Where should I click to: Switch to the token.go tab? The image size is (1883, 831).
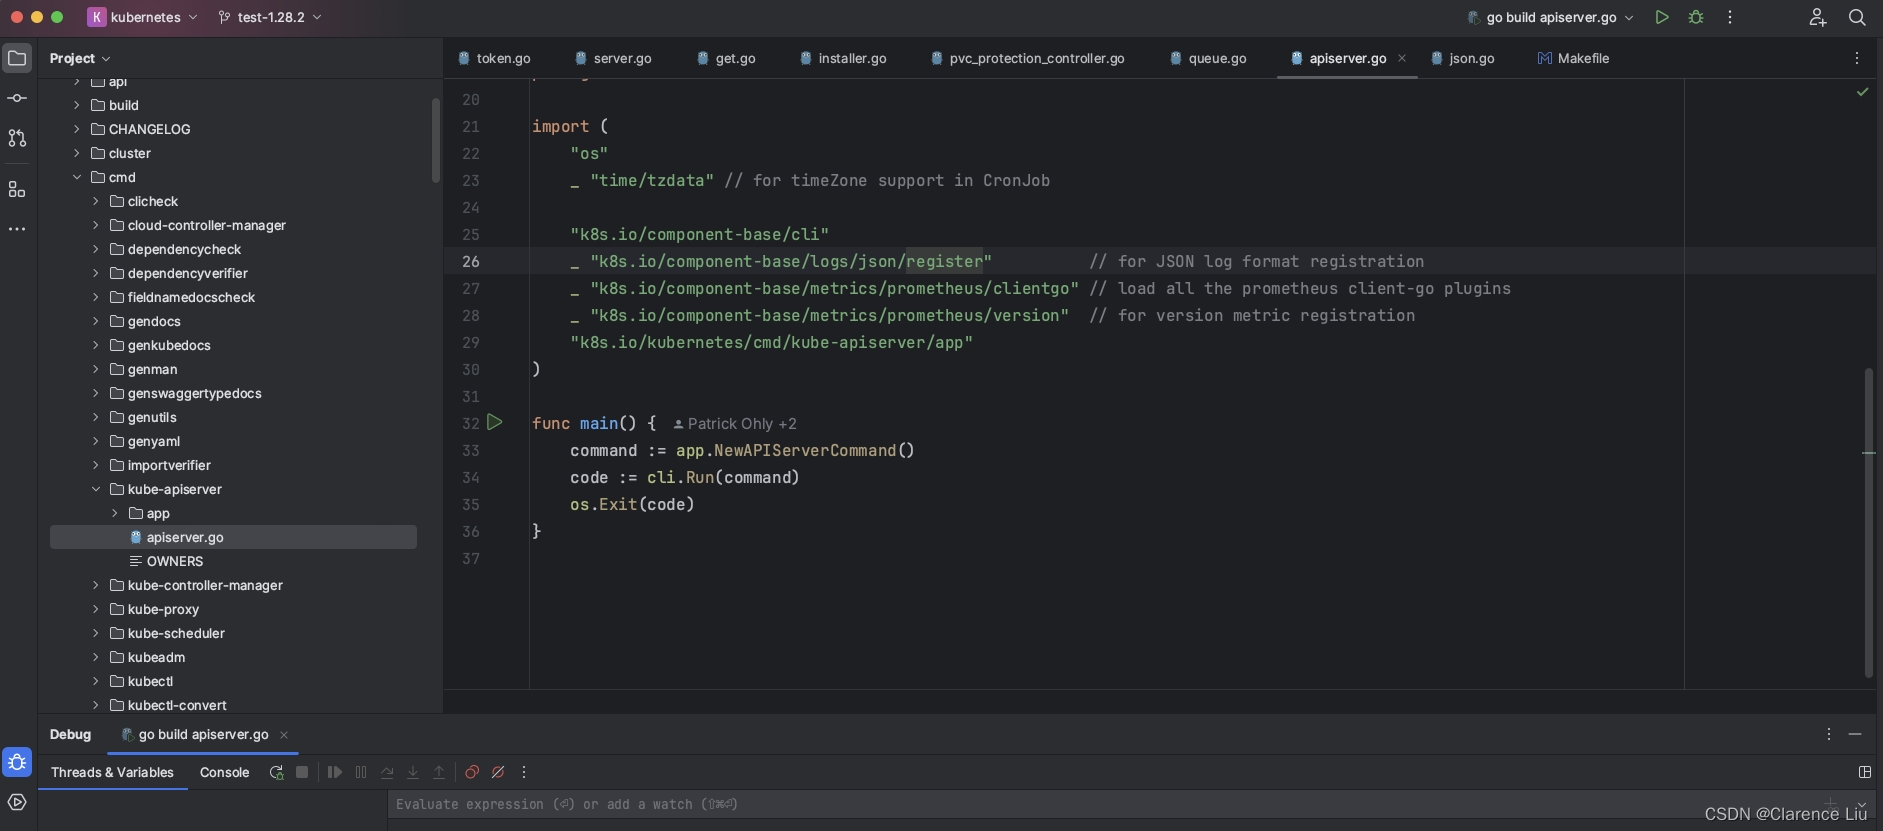[x=494, y=58]
